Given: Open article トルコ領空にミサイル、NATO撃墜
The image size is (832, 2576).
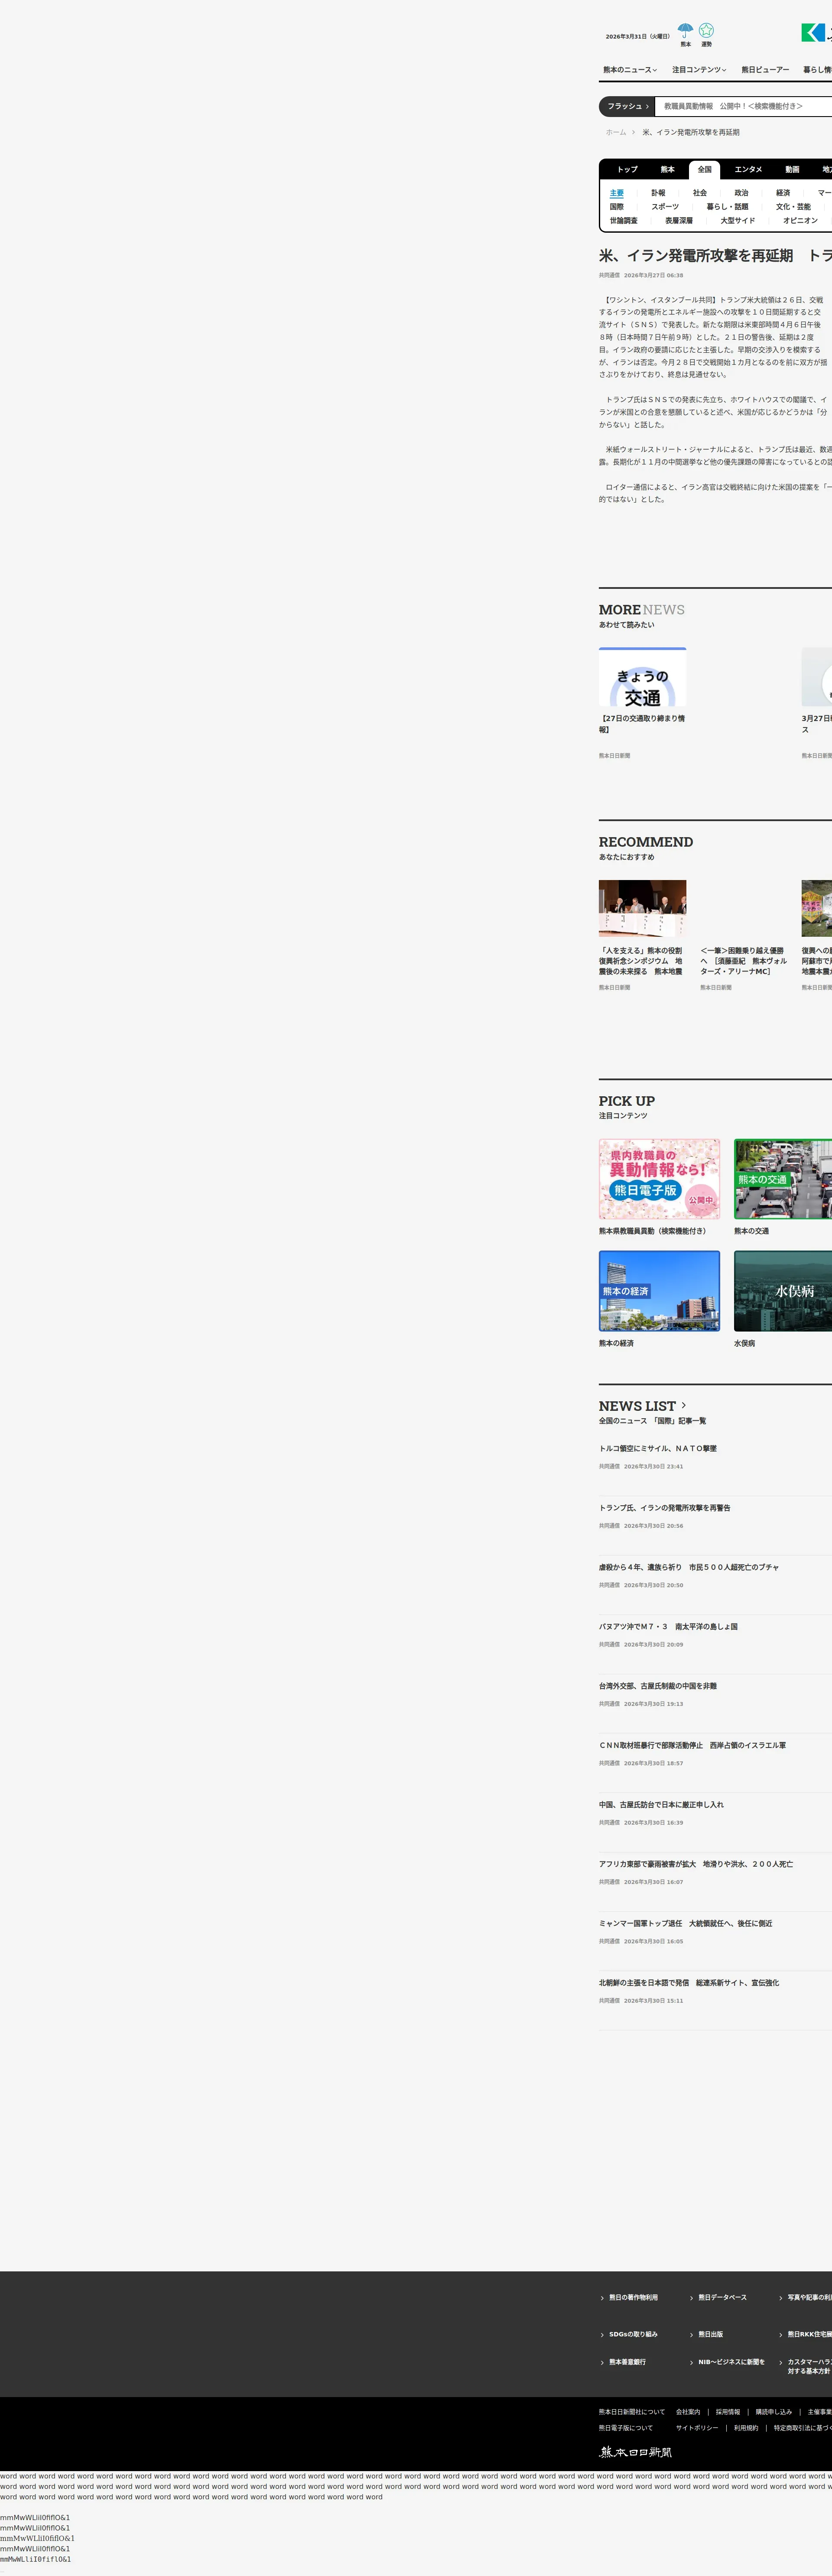Looking at the screenshot, I should click(x=658, y=1448).
